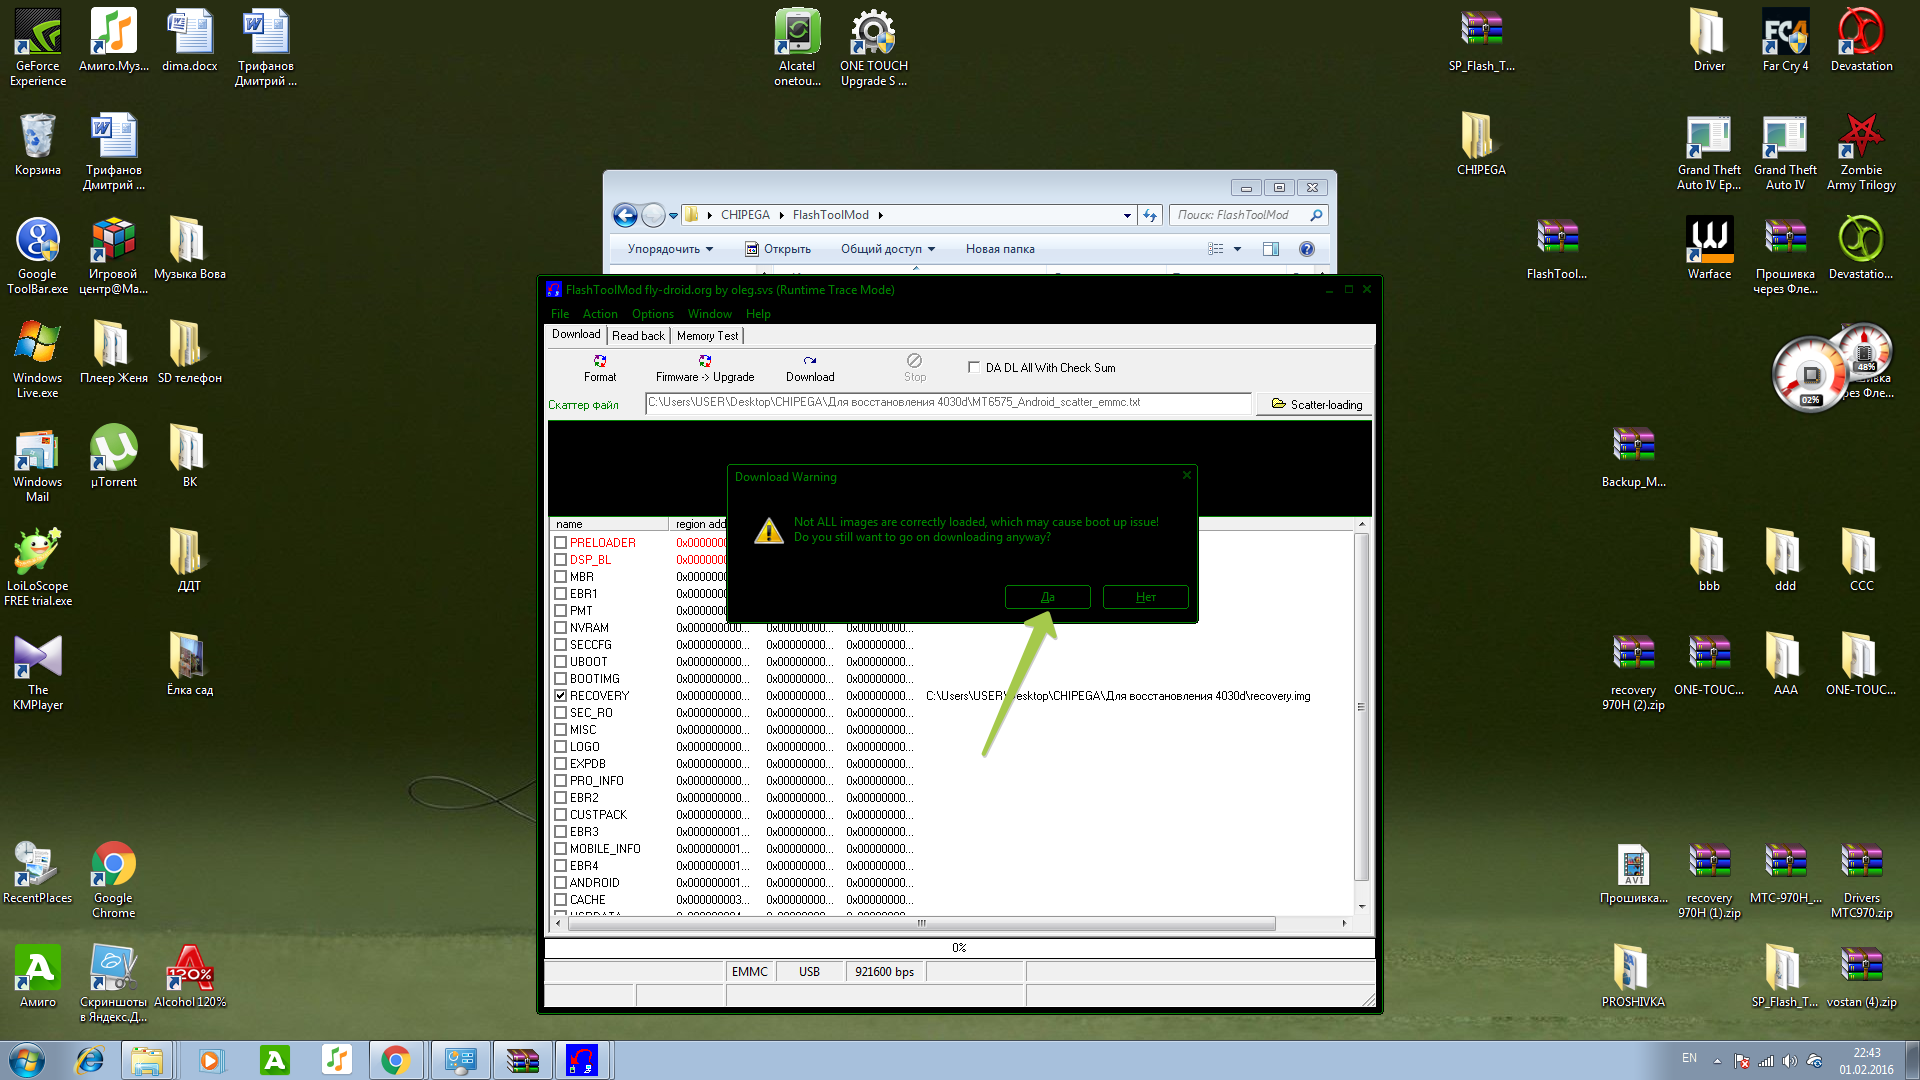Image resolution: width=1920 pixels, height=1080 pixels.
Task: Open the Общий доступ dropdown
Action: pos(887,249)
